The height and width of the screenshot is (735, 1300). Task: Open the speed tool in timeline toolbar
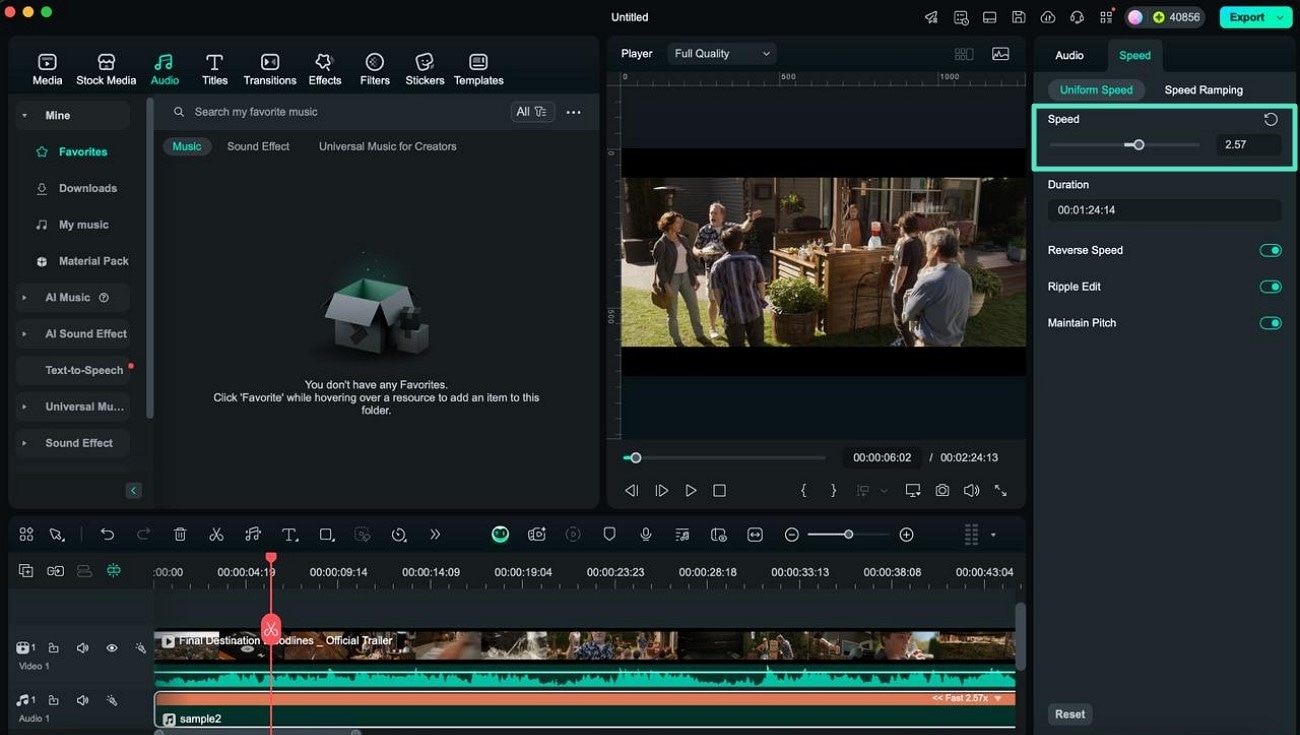[399, 535]
